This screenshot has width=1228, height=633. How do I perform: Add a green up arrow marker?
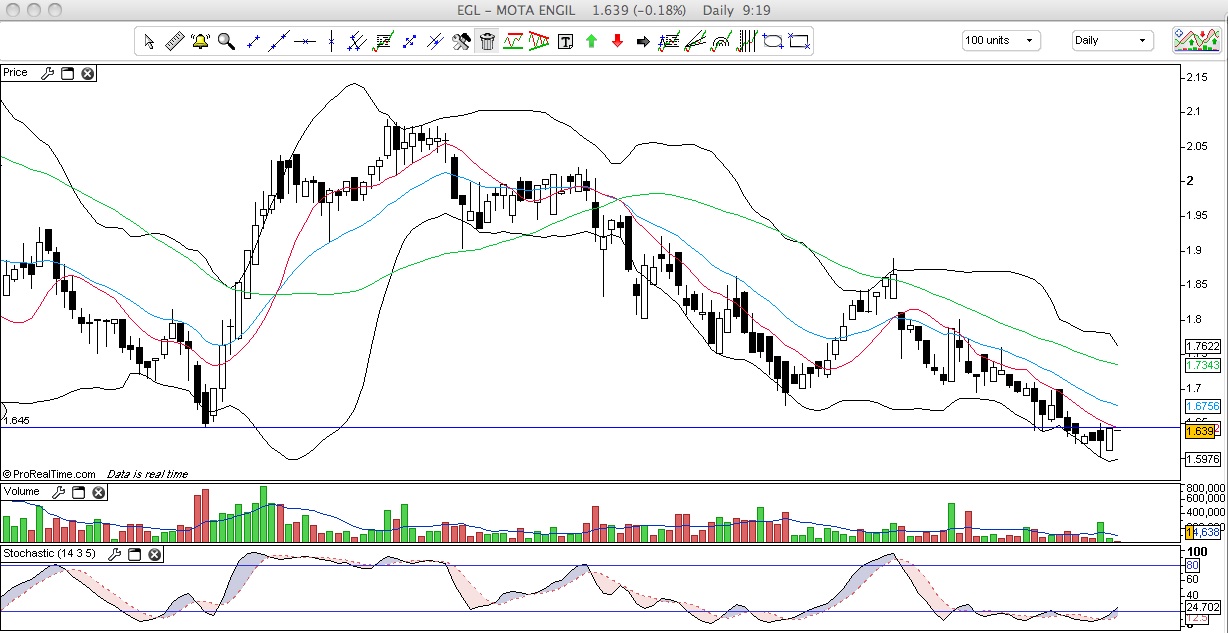[x=591, y=41]
